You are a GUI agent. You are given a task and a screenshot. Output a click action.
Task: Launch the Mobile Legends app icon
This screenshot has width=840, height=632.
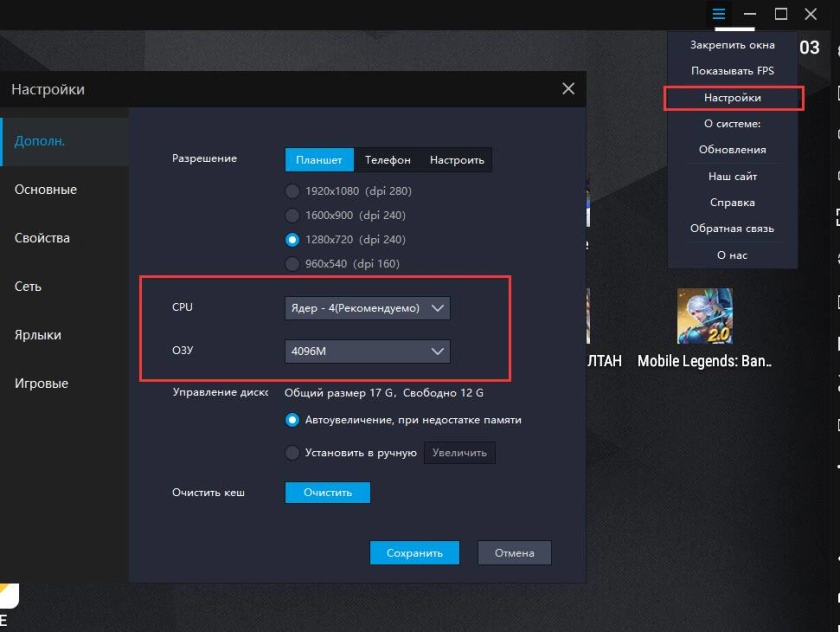tap(704, 316)
